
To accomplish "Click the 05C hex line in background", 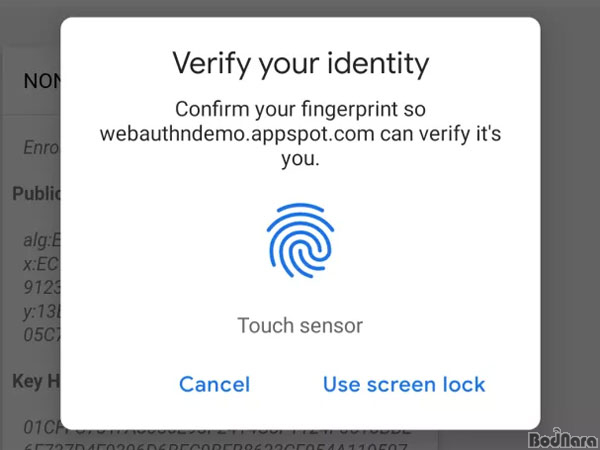I will pos(41,334).
